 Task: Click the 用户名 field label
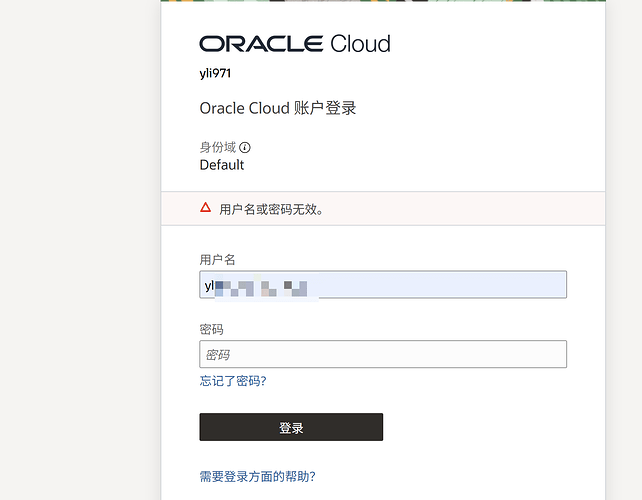[217, 260]
